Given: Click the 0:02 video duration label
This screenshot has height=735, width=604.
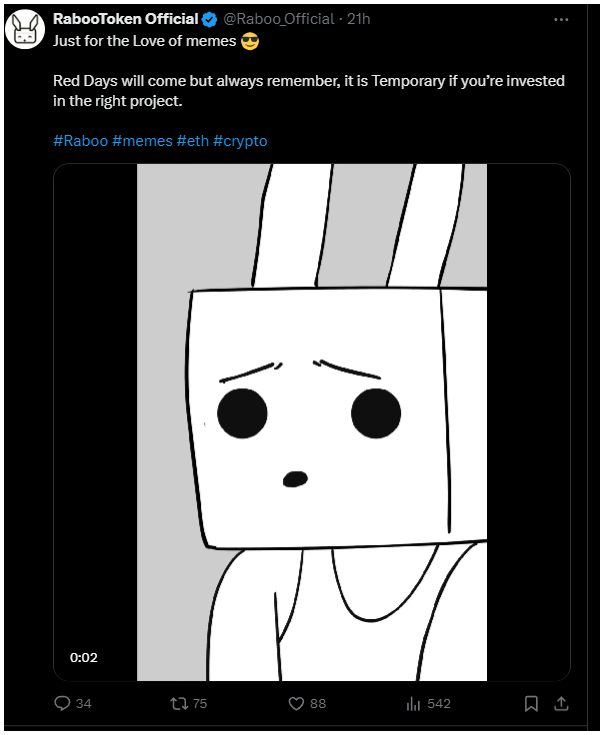Looking at the screenshot, I should (84, 658).
